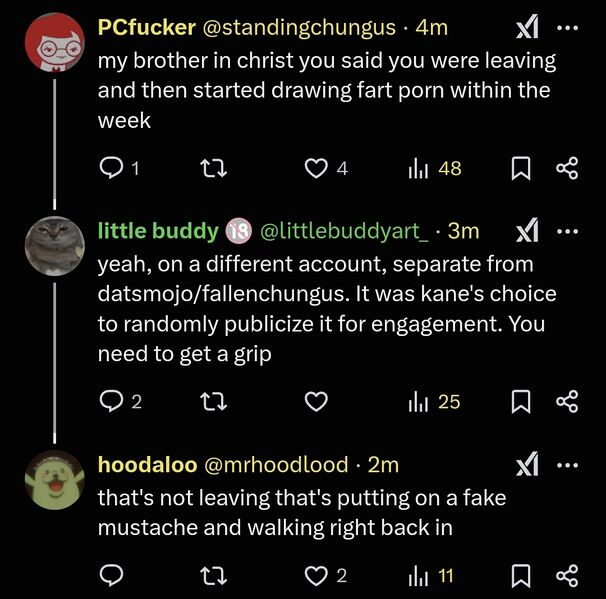Click little buddy's cat avatar
606x599 pixels.
click(x=52, y=246)
